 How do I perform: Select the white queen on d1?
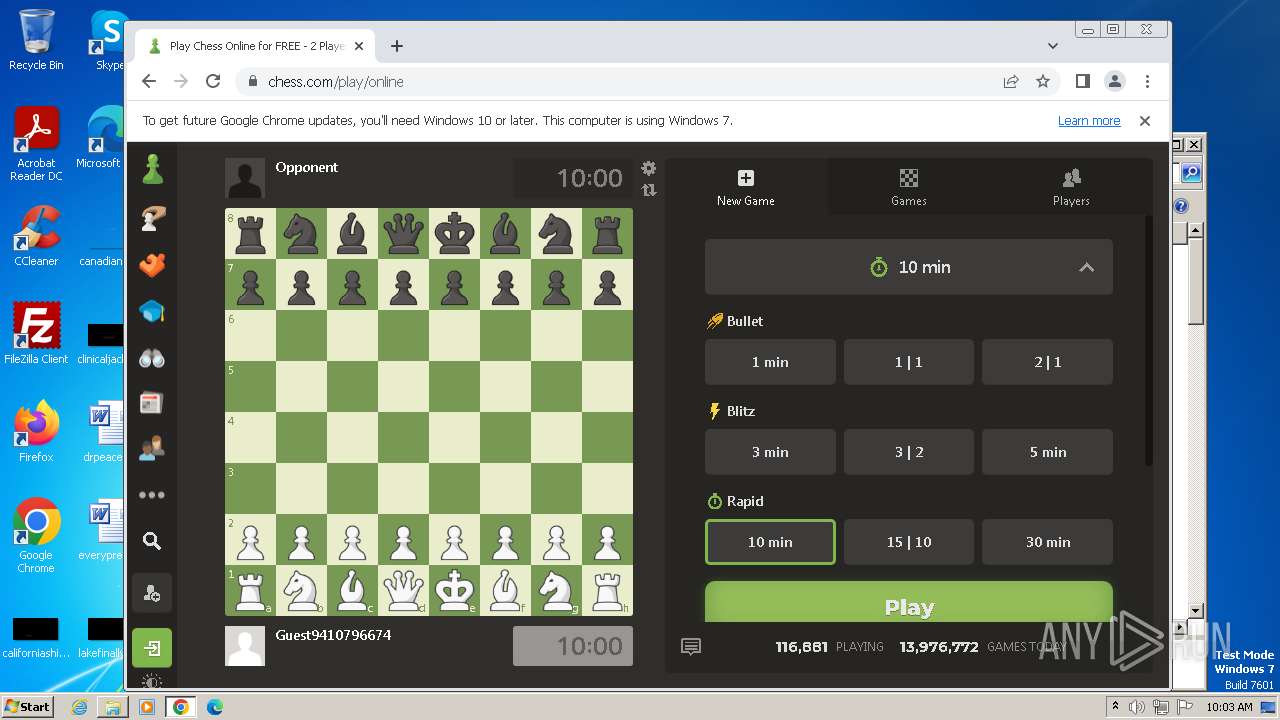pyautogui.click(x=403, y=590)
